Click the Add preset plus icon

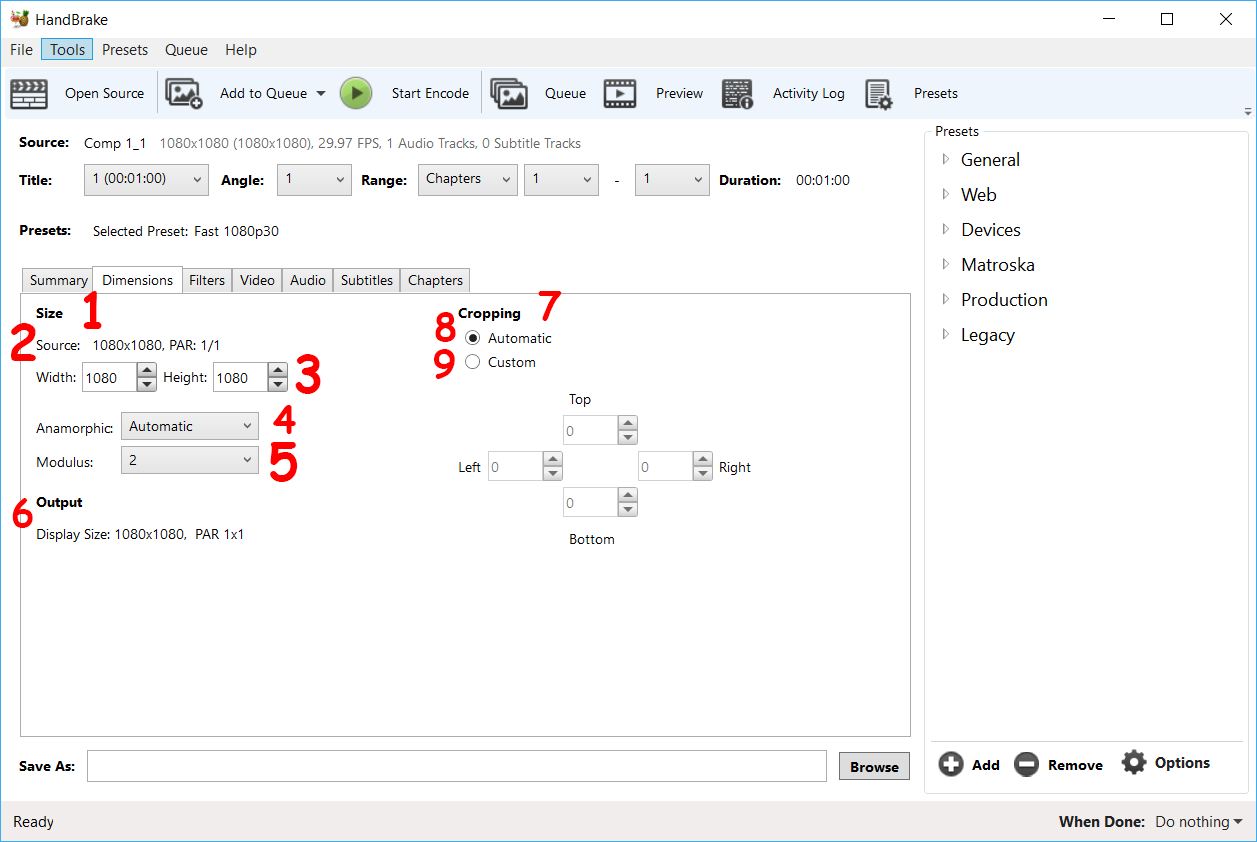[951, 764]
